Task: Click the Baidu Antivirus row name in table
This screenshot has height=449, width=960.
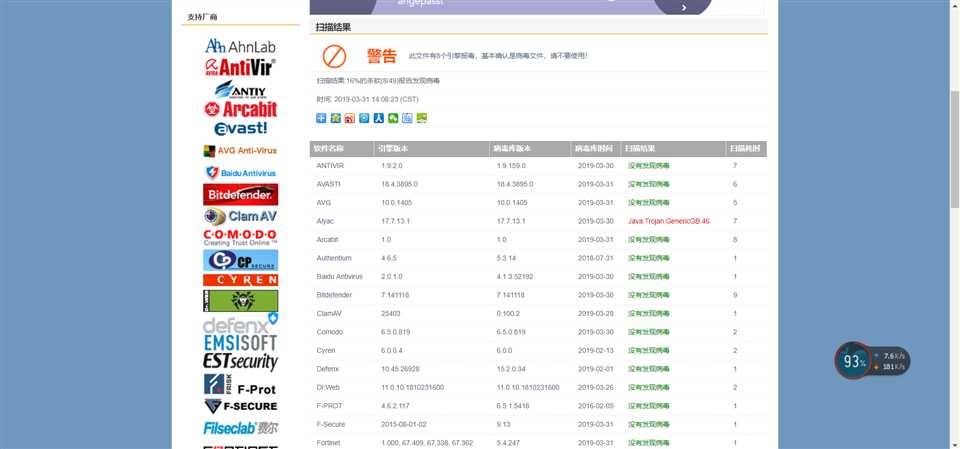Action: (340, 277)
